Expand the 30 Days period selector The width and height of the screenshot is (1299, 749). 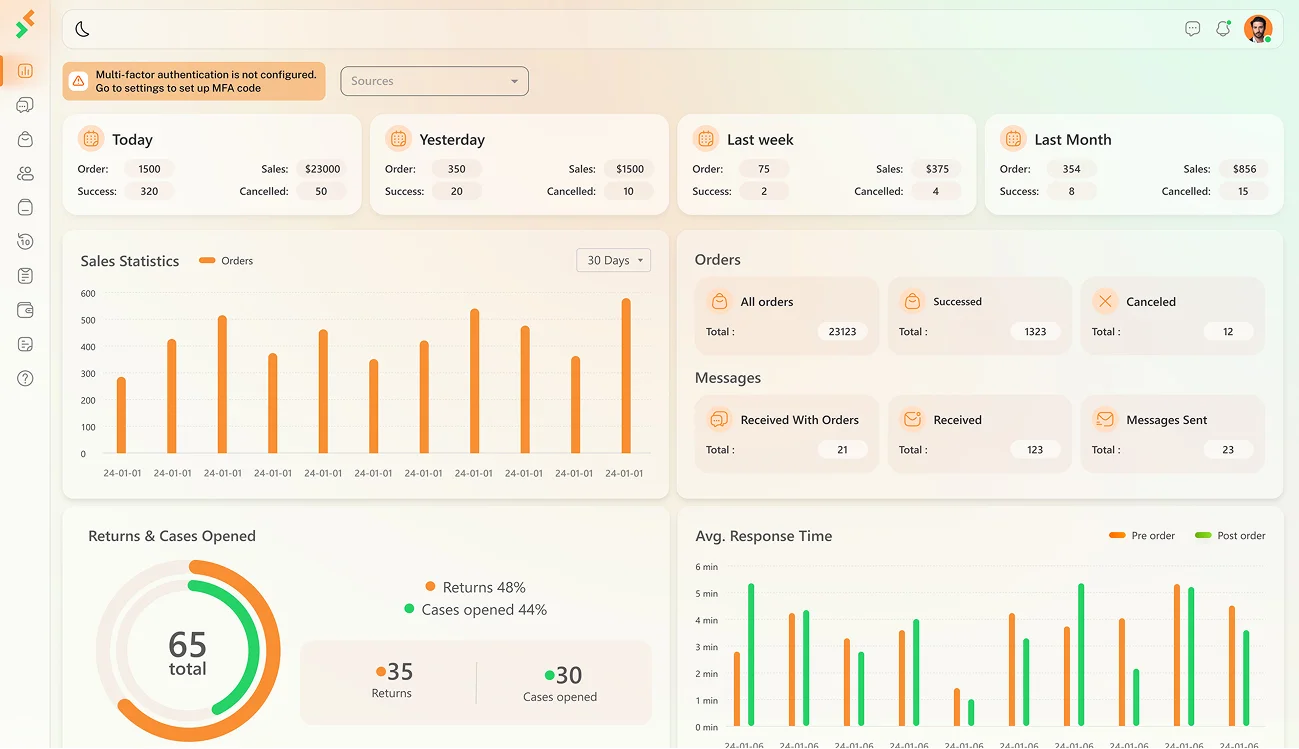(x=613, y=260)
